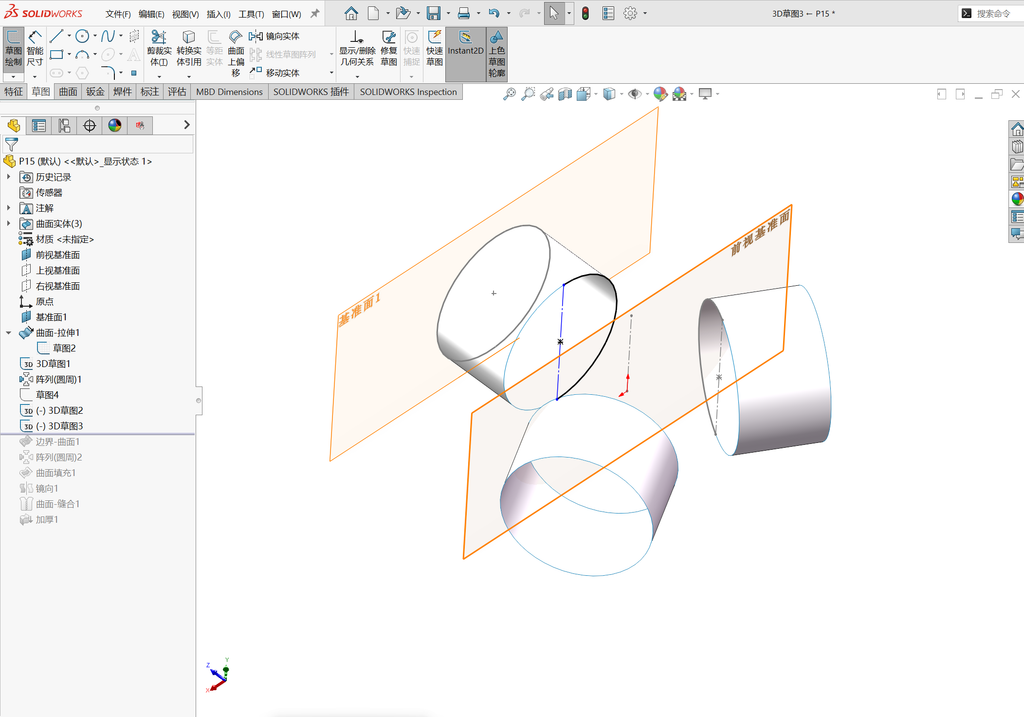Click the Mirror Entities (镜向实体) tool
1024x717 pixels.
point(274,36)
